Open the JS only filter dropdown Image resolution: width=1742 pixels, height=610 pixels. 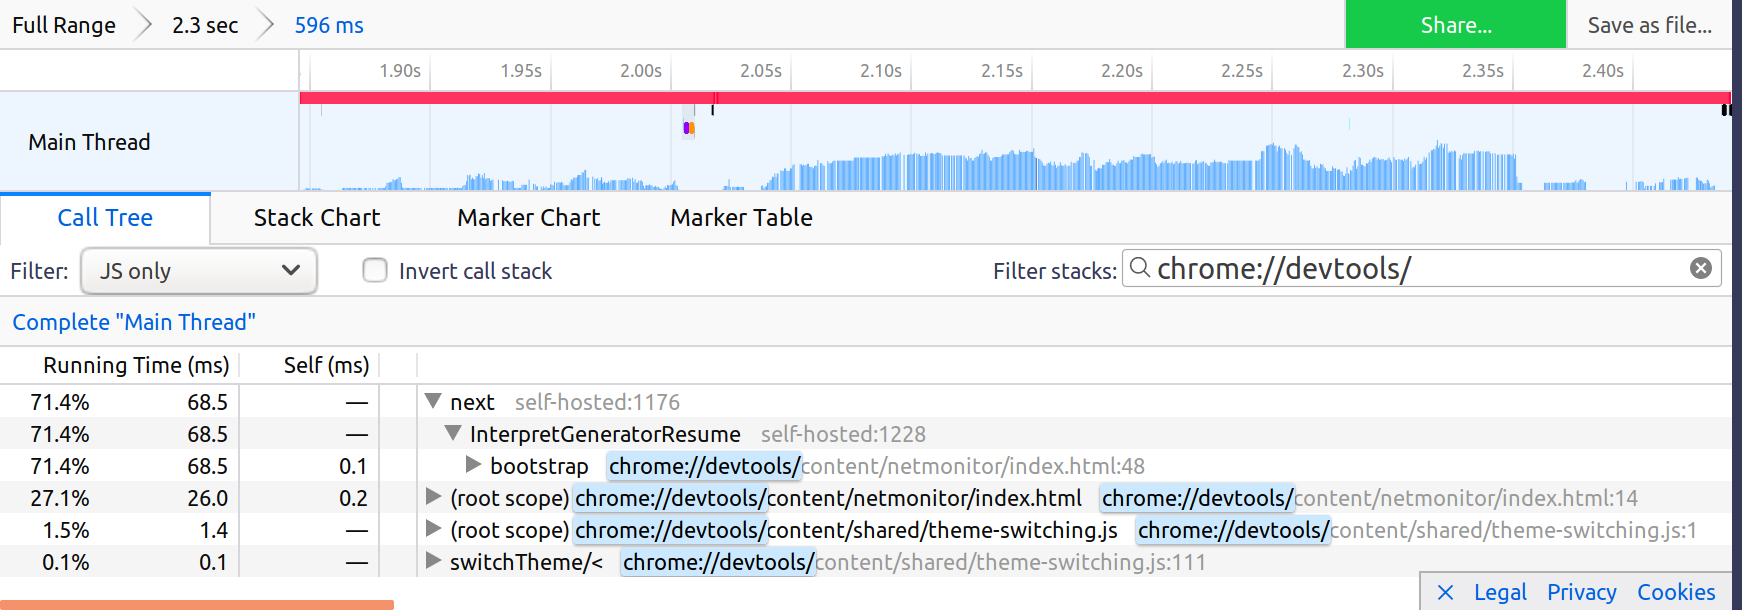198,271
